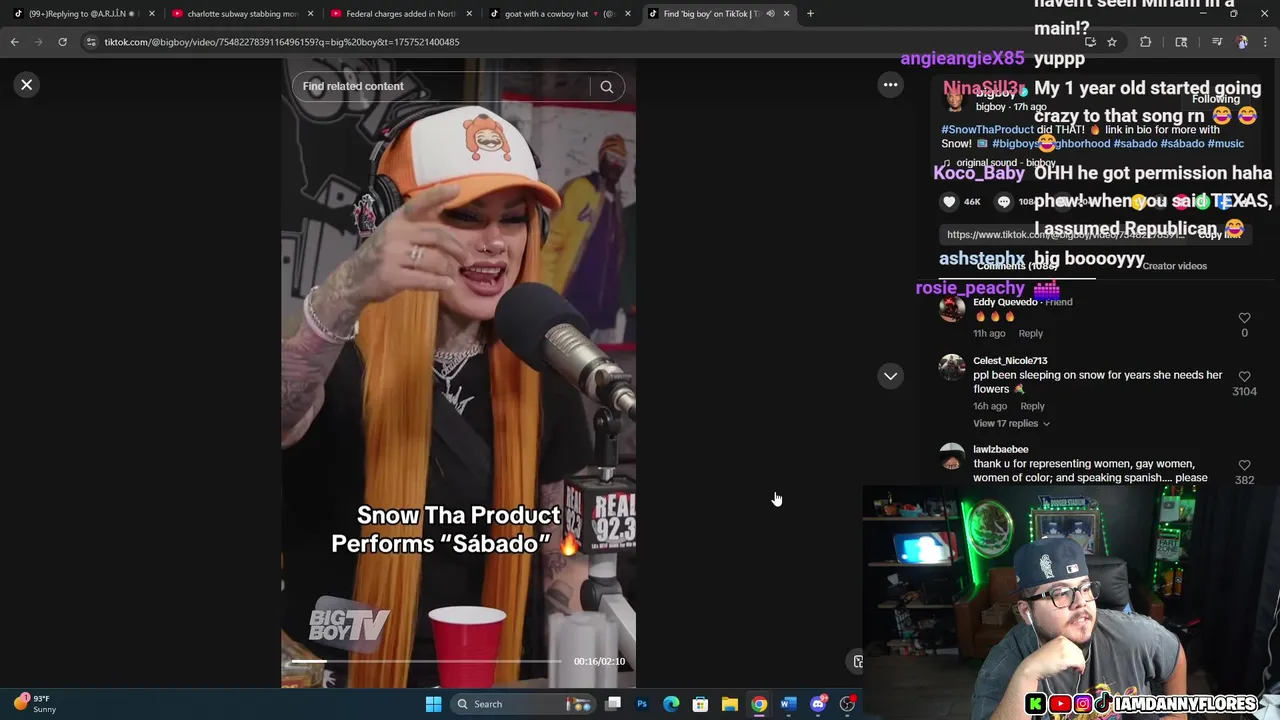The width and height of the screenshot is (1280, 720).
Task: Click the #music hashtag link
Action: pyautogui.click(x=1226, y=144)
